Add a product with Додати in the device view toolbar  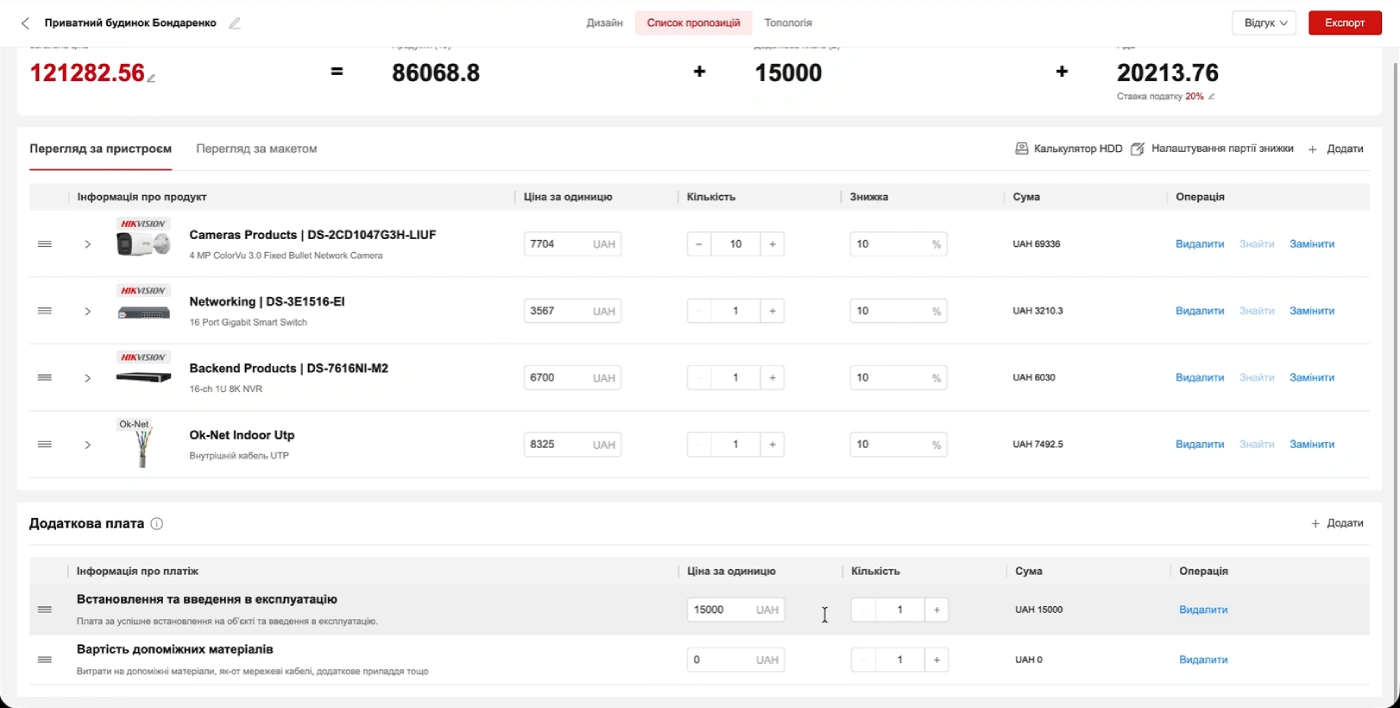[1336, 149]
